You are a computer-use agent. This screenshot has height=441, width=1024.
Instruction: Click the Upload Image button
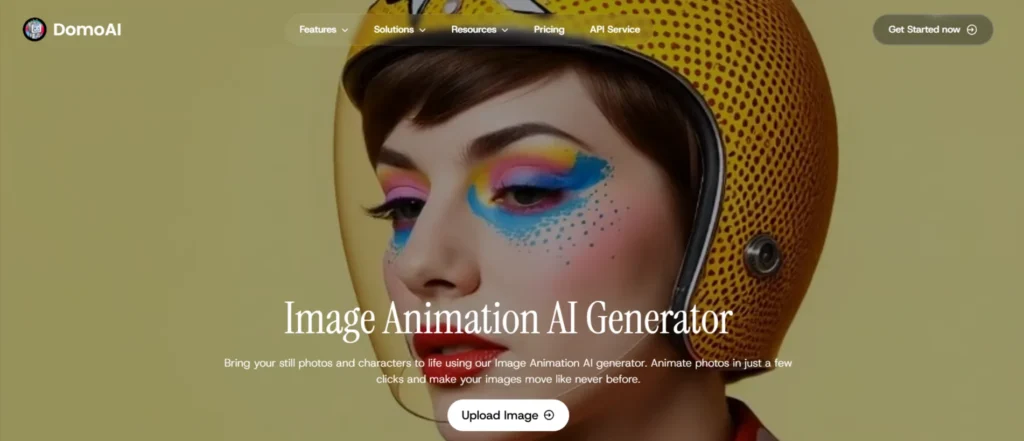[508, 415]
